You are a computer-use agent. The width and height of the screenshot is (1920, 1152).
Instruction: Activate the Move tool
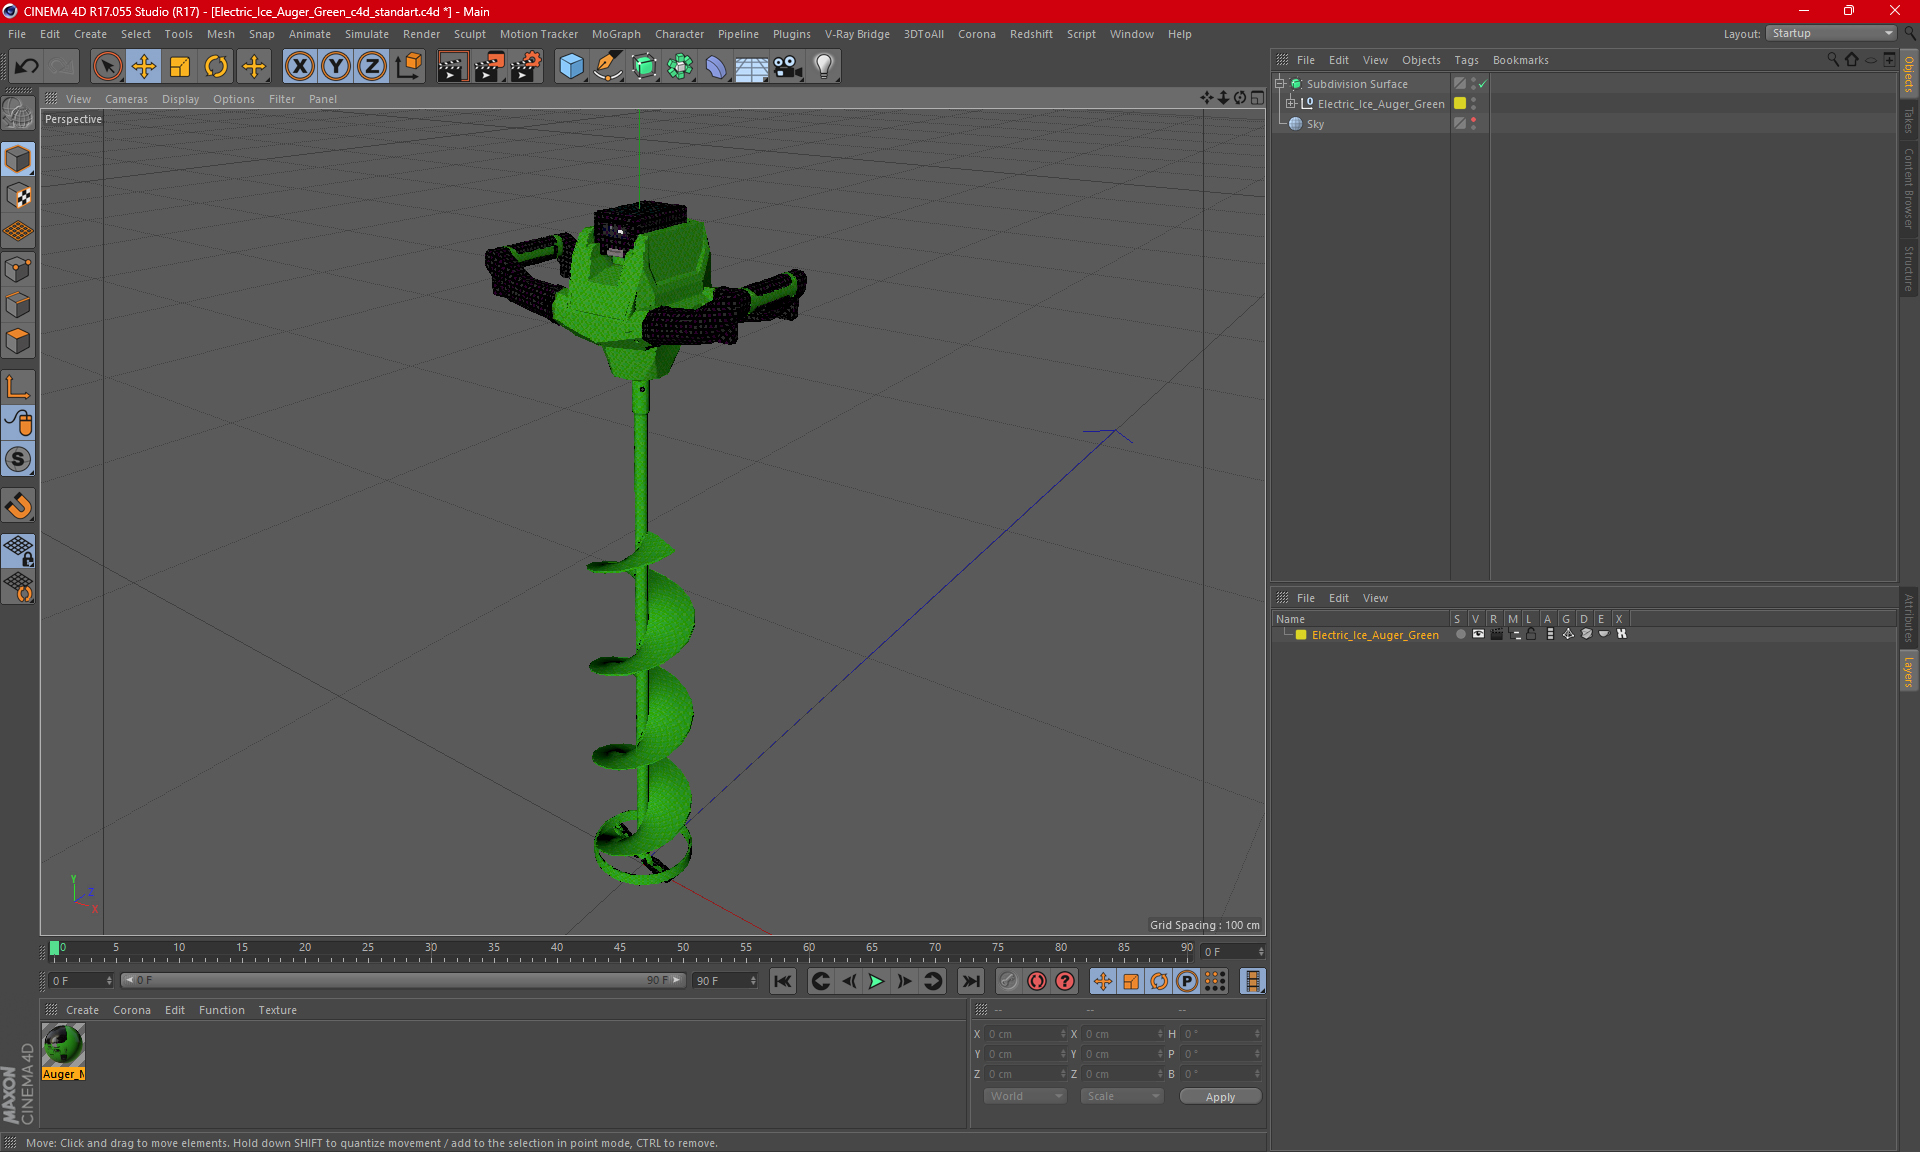point(144,67)
